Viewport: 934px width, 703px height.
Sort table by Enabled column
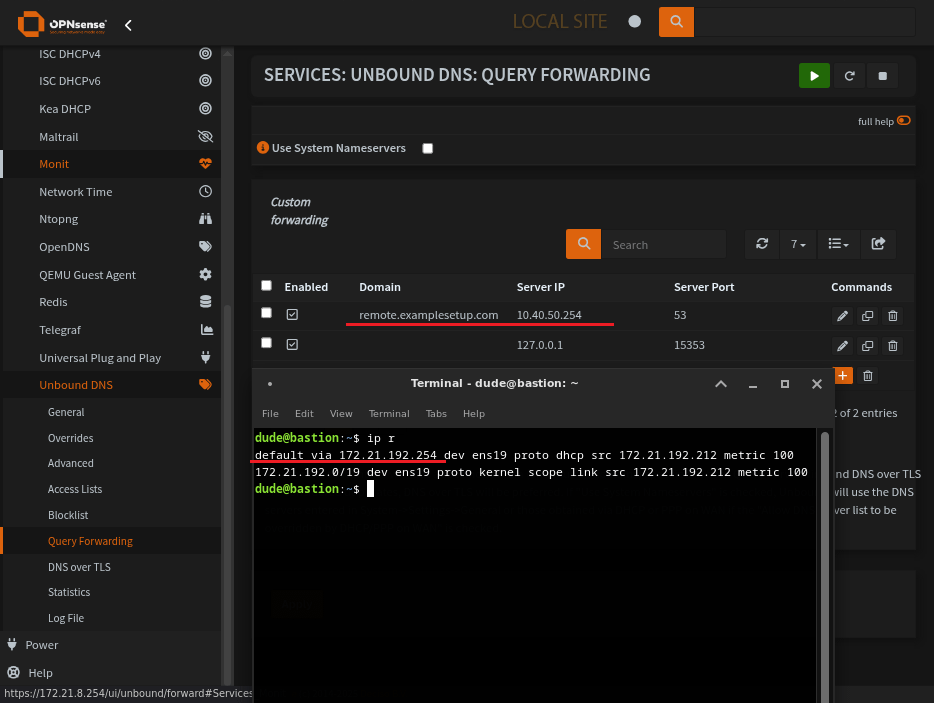pyautogui.click(x=306, y=287)
